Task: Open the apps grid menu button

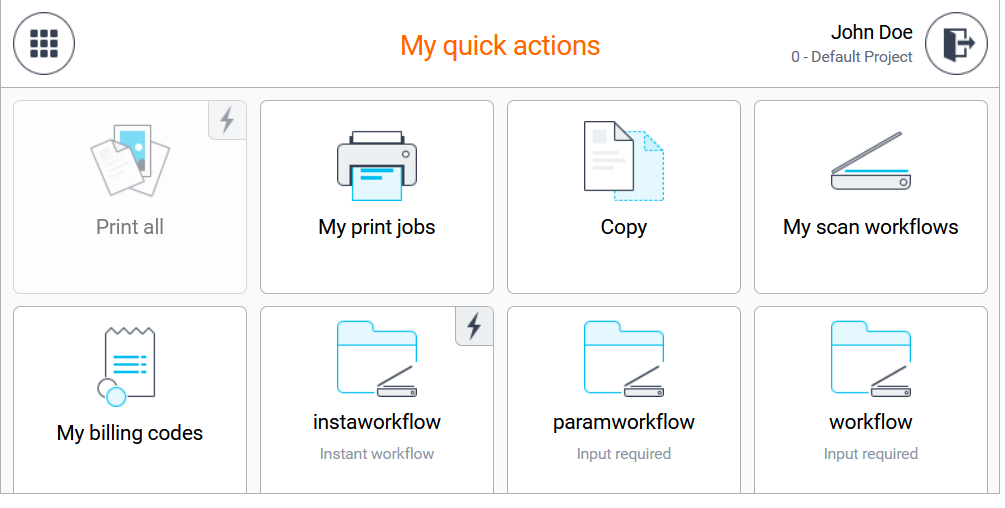Action: [44, 44]
